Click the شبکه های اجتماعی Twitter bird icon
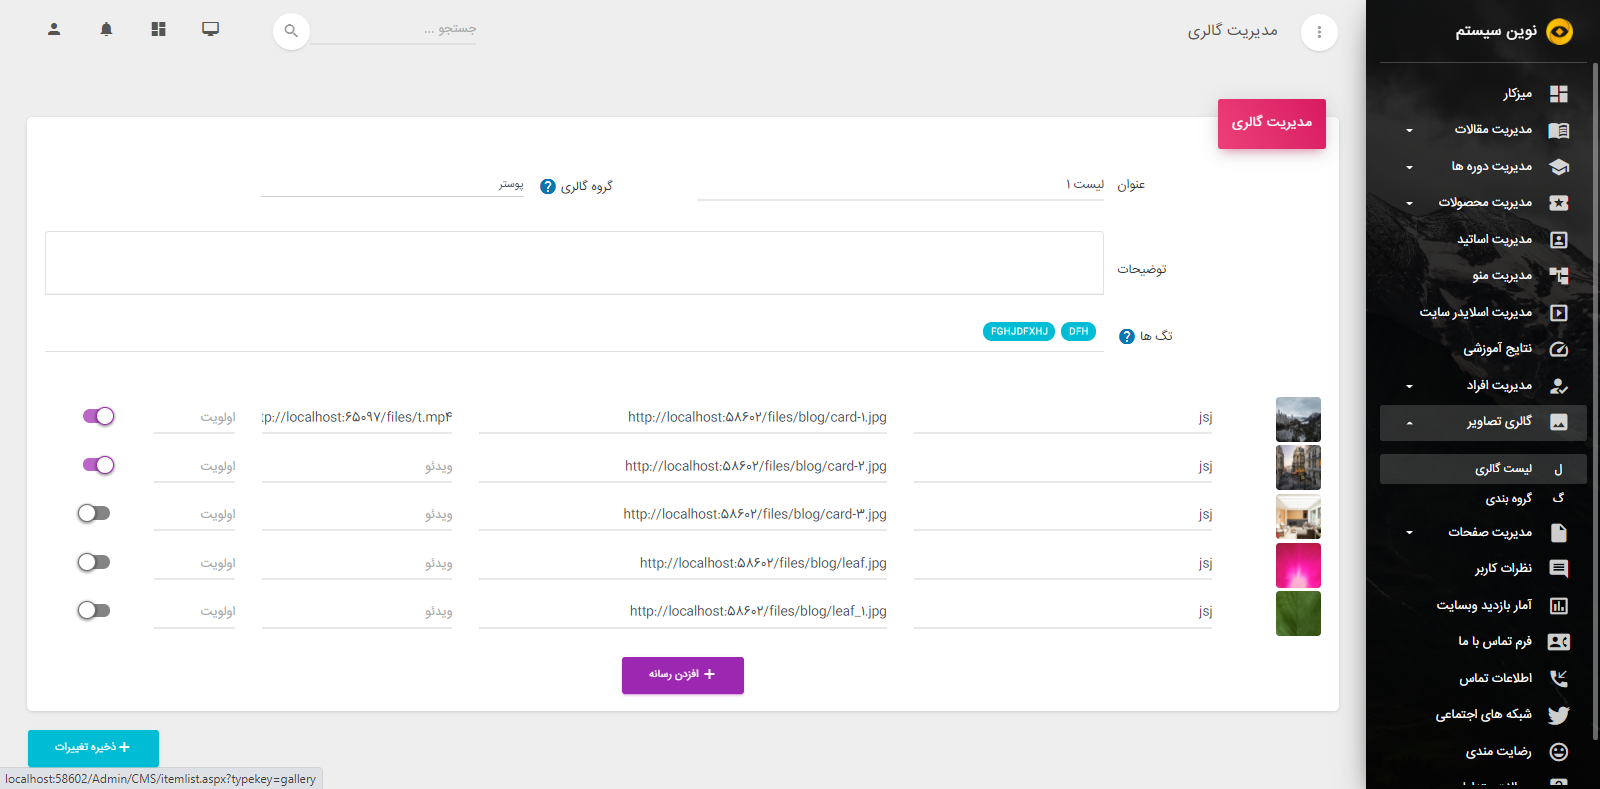The height and width of the screenshot is (789, 1600). pyautogui.click(x=1558, y=715)
